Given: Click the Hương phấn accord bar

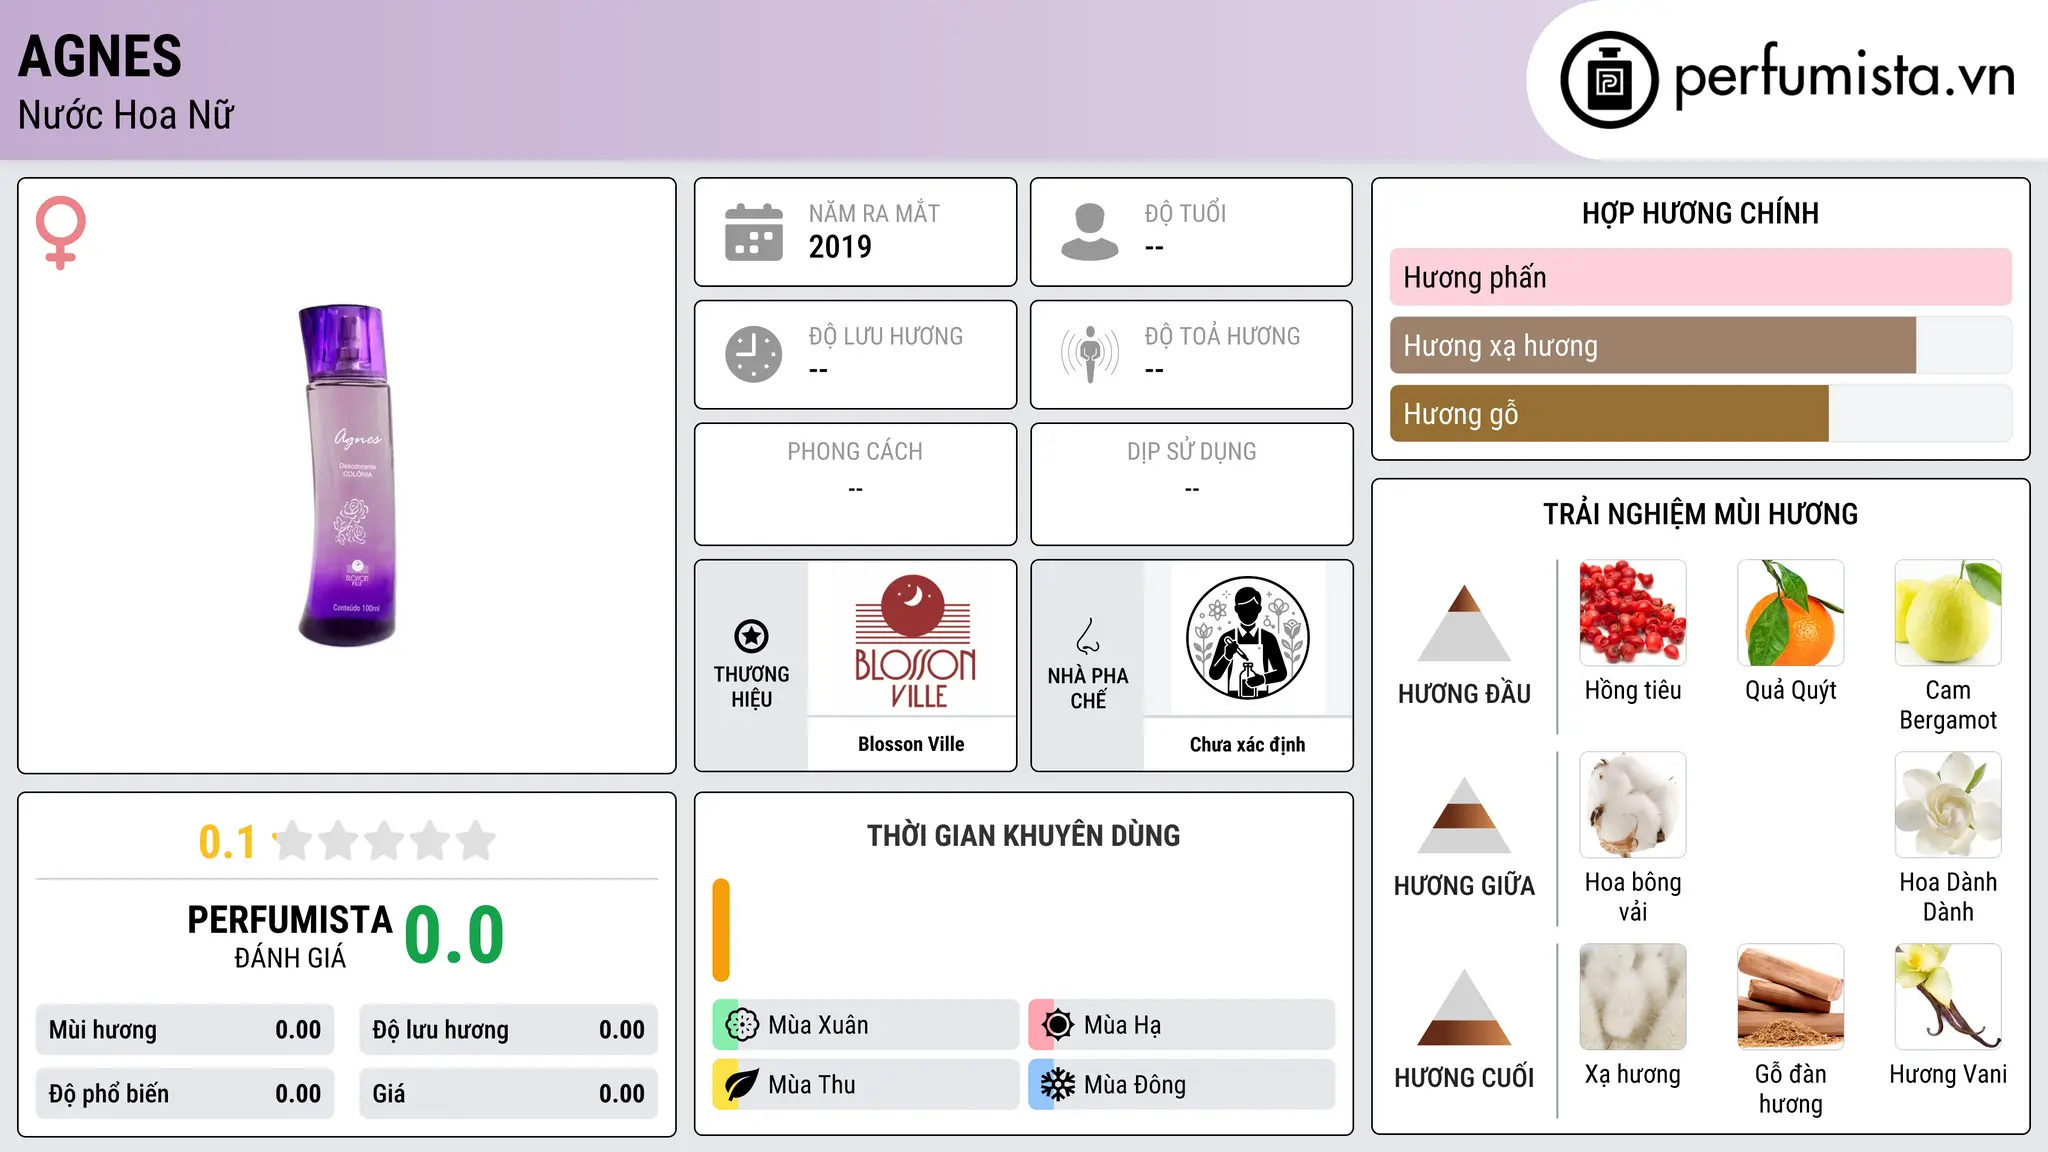Looking at the screenshot, I should [x=1701, y=277].
